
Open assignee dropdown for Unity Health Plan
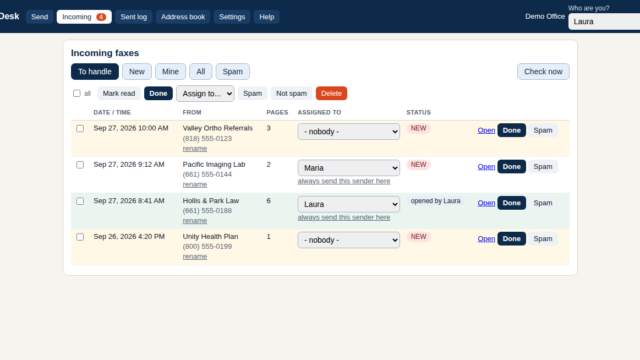[349, 240]
